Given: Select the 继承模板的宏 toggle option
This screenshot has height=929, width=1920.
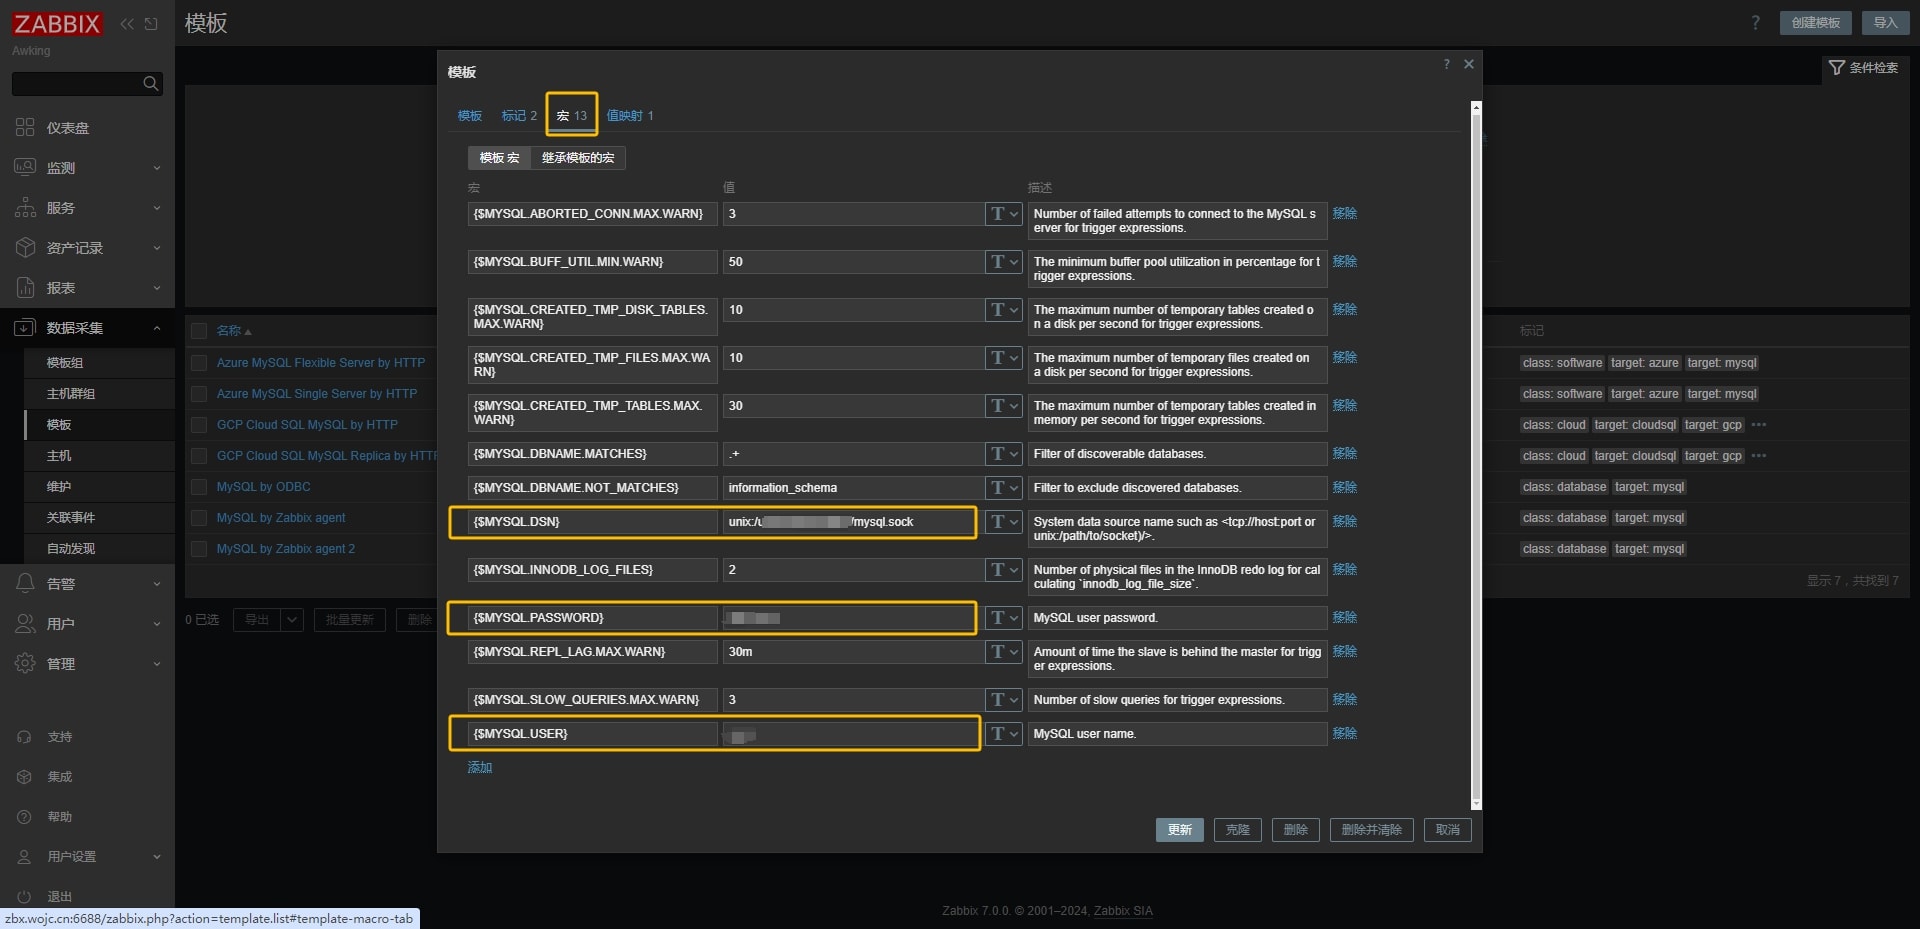Looking at the screenshot, I should 578,158.
